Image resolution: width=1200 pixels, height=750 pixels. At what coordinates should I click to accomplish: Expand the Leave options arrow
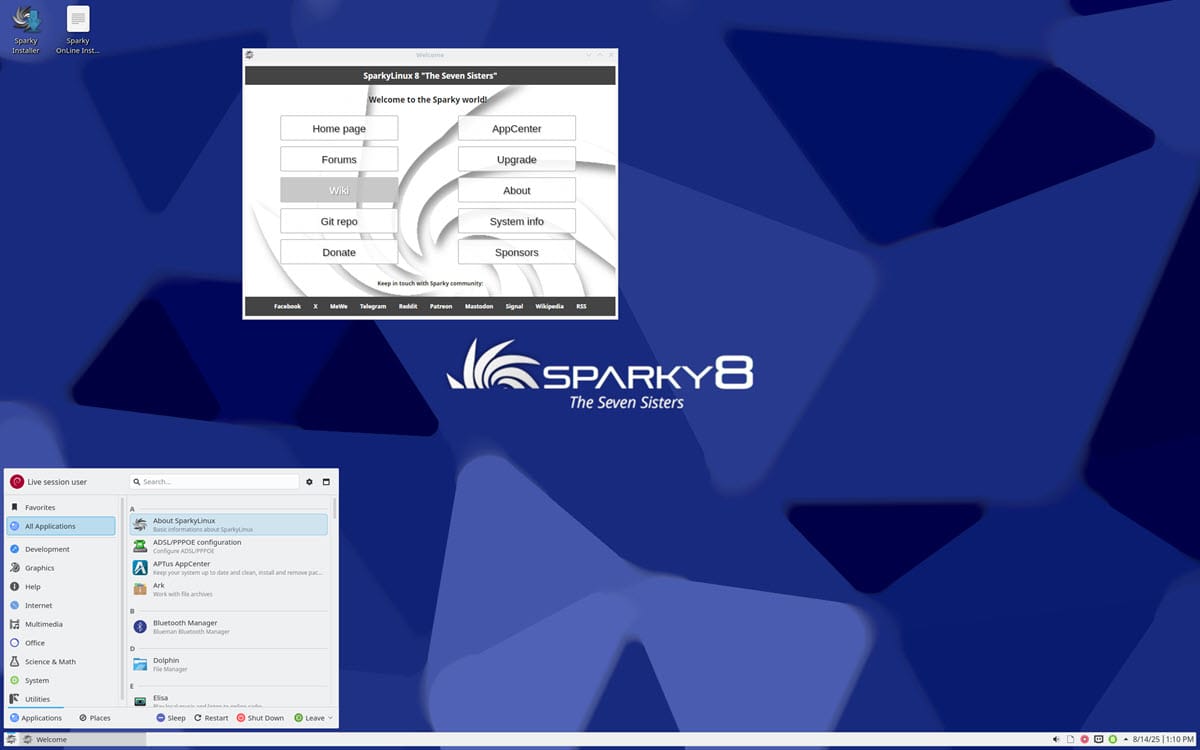(331, 718)
